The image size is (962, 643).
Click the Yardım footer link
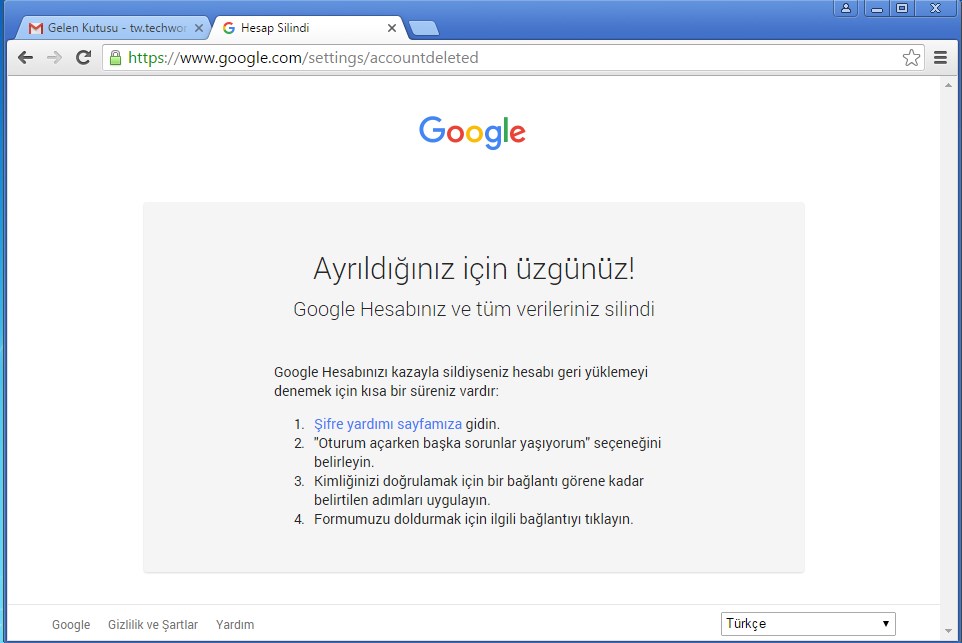click(235, 625)
